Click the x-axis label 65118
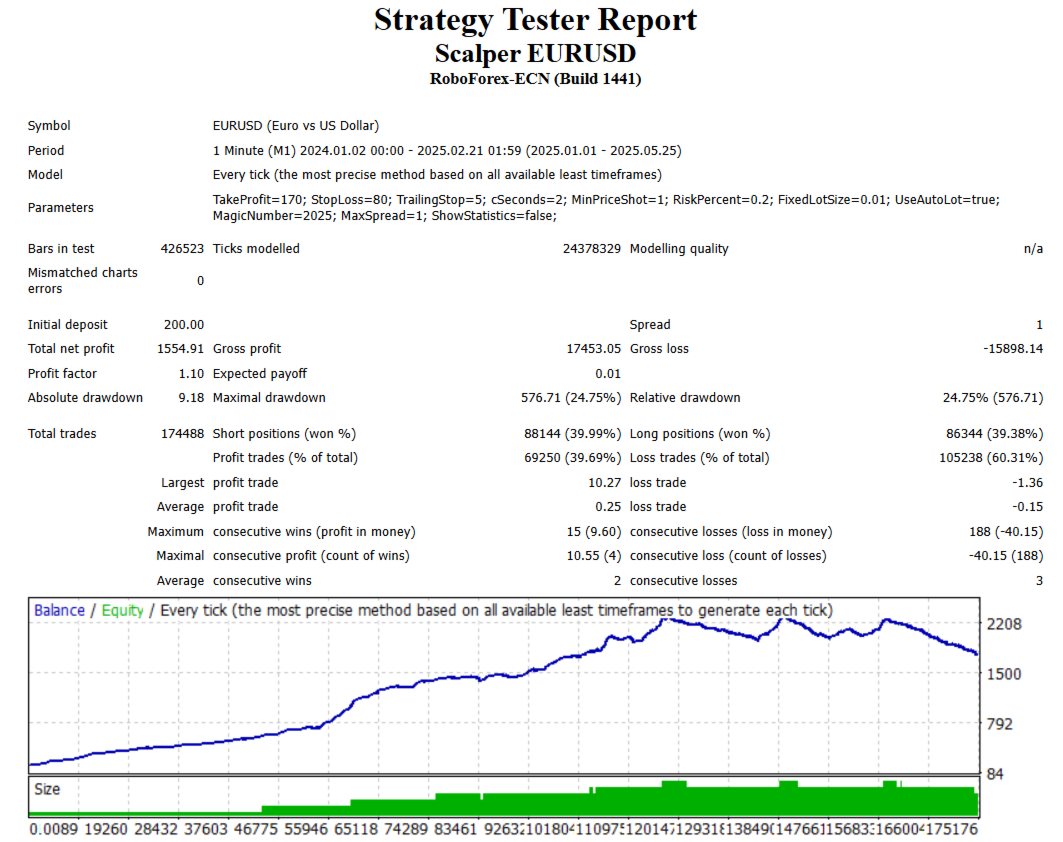Screen dimensions: 1063x842 [356, 829]
